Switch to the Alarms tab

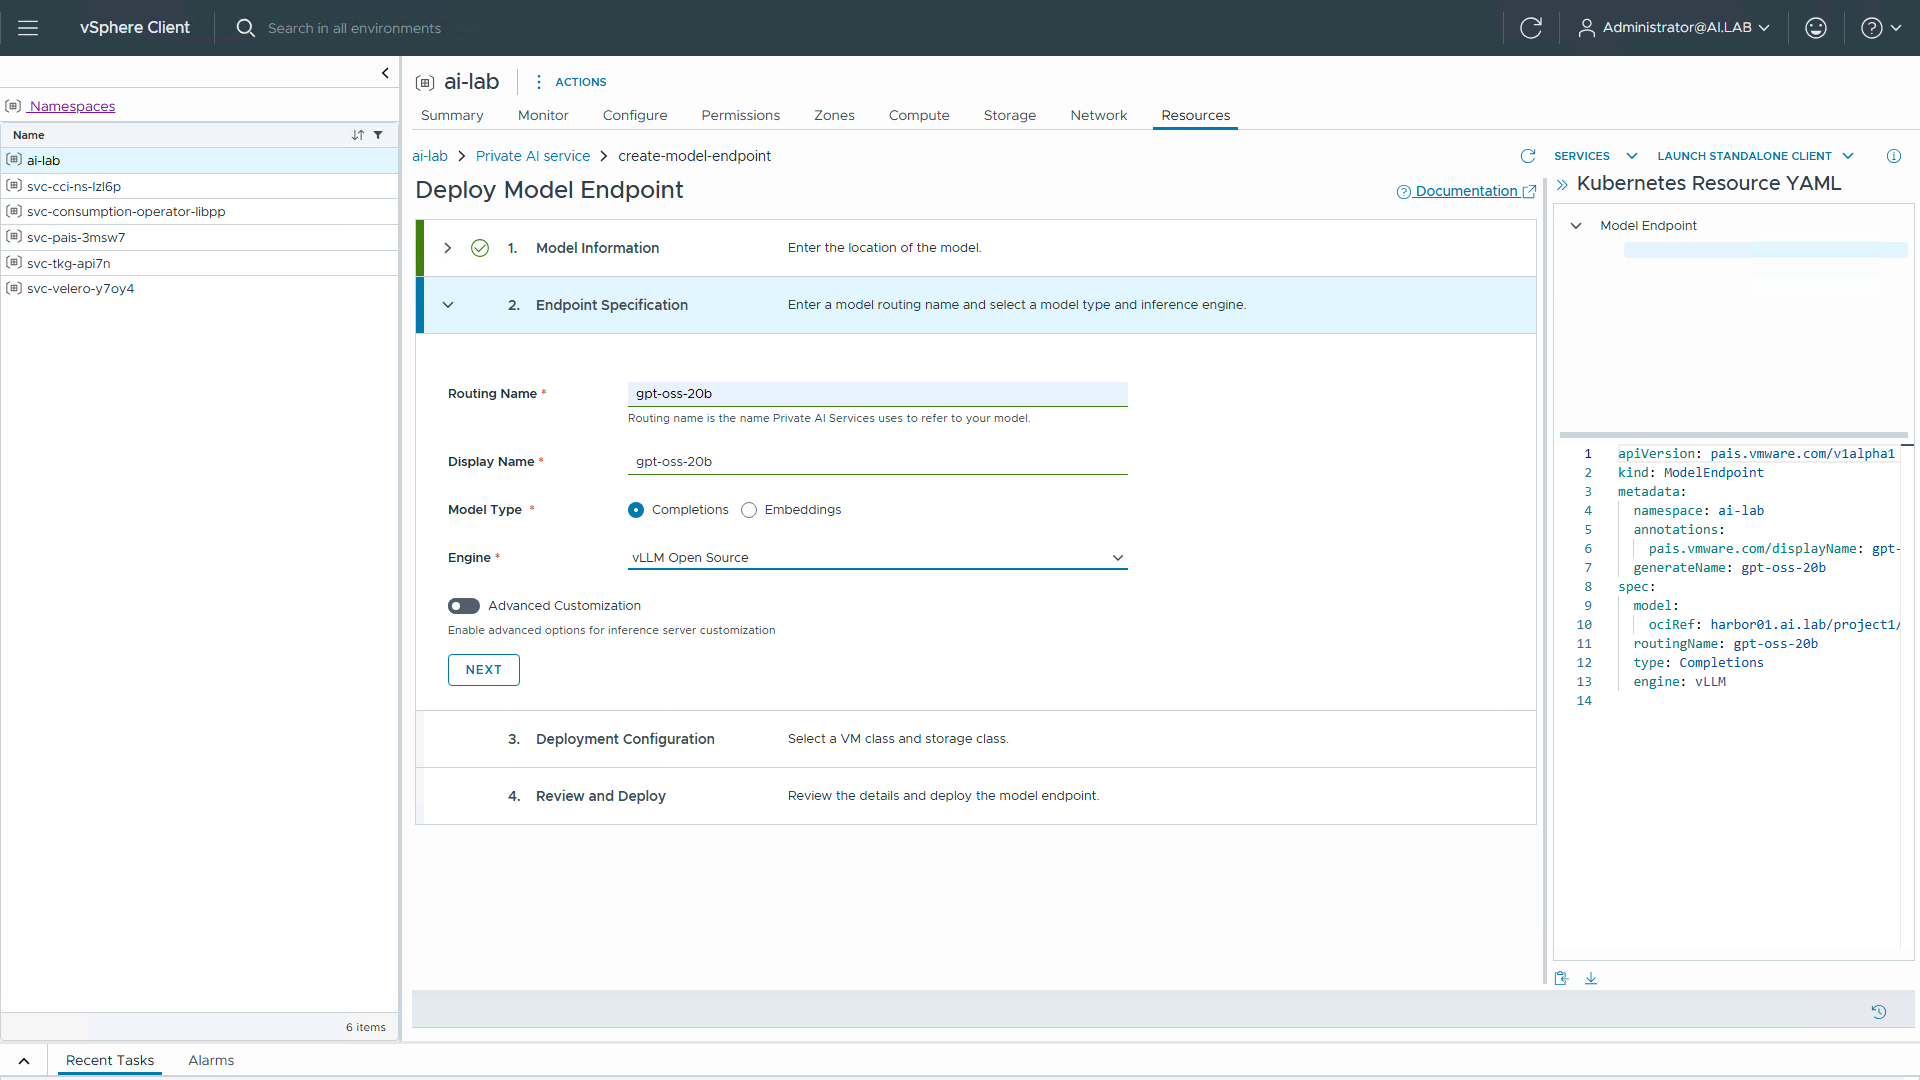point(211,1061)
